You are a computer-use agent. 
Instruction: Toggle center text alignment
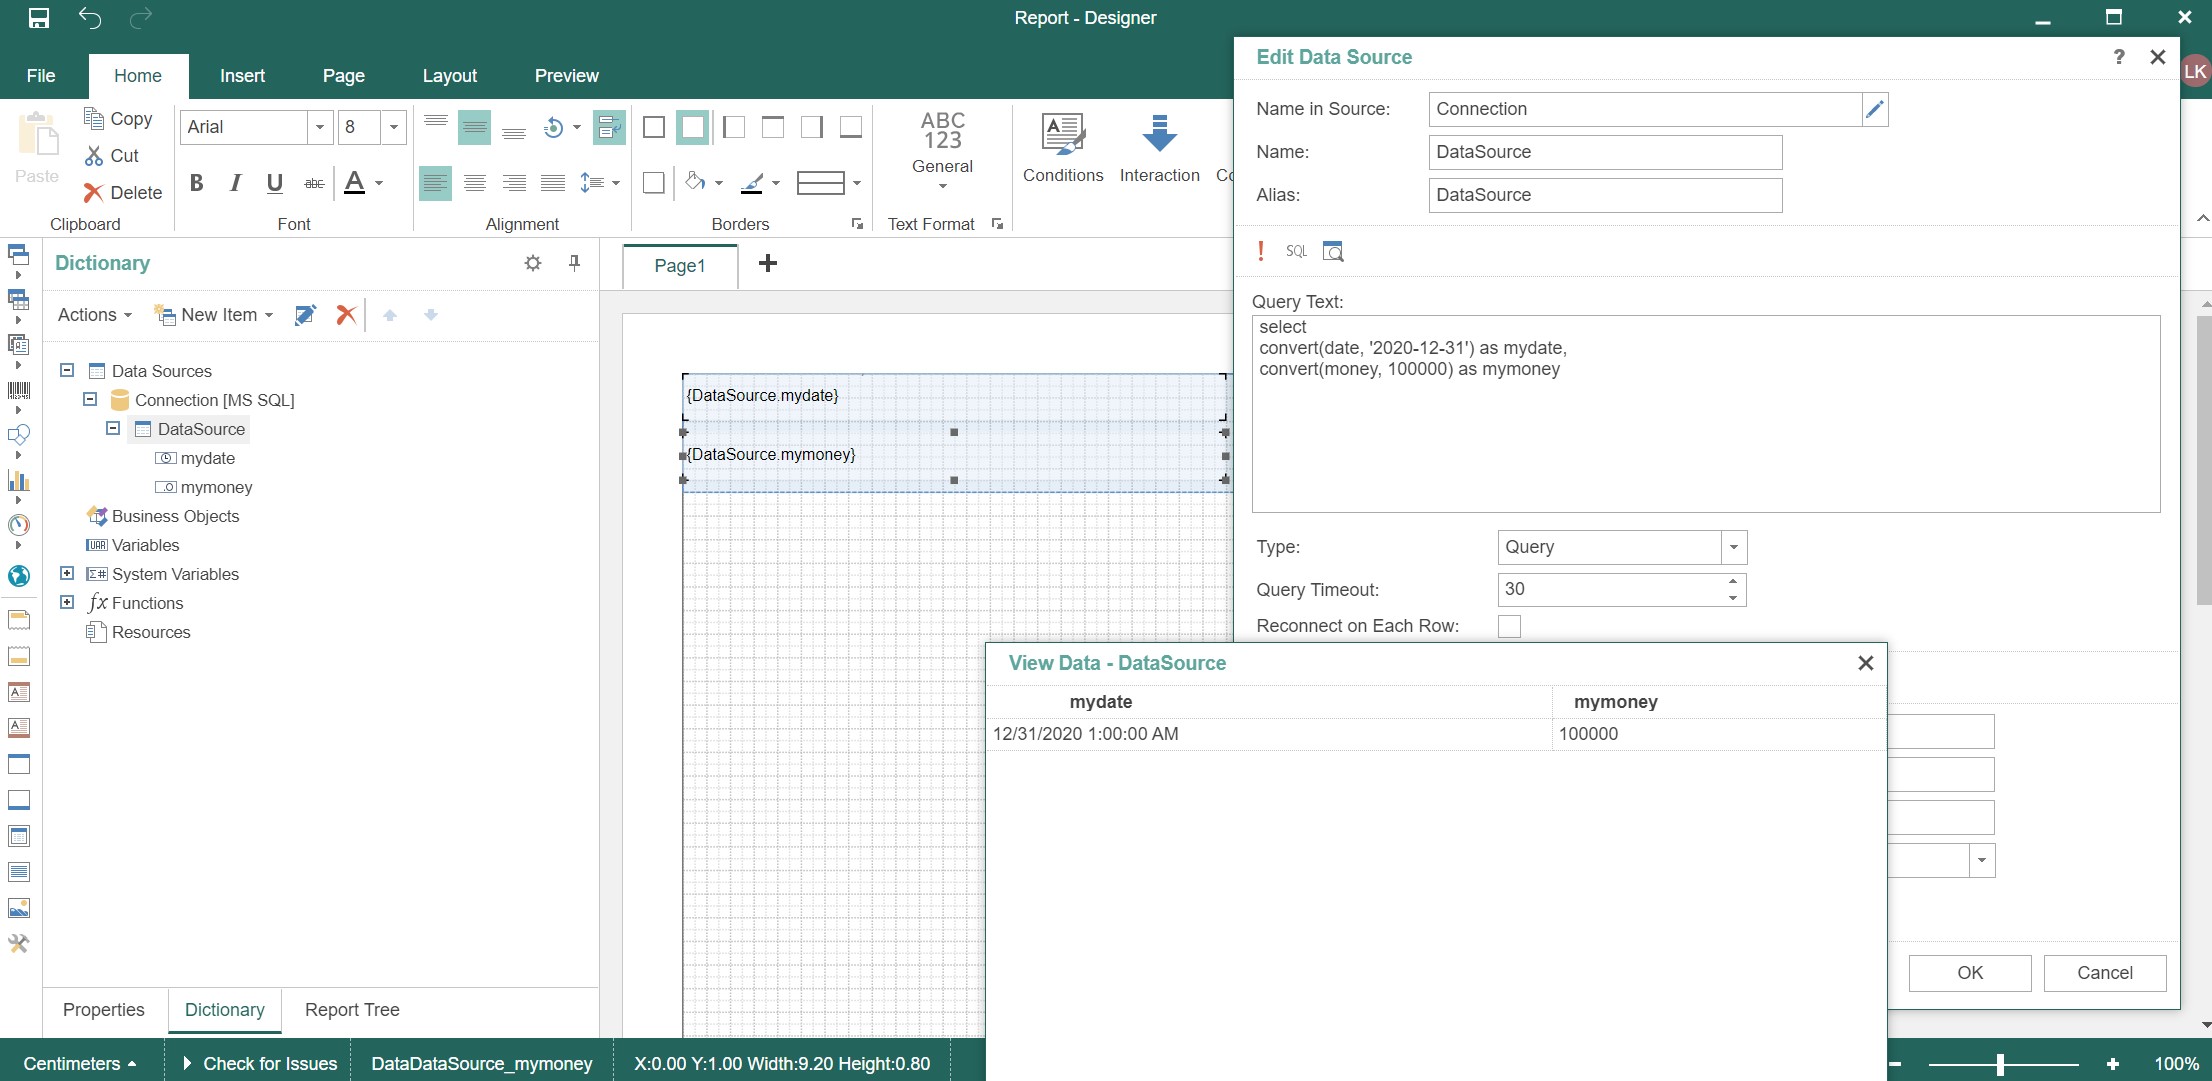475,183
